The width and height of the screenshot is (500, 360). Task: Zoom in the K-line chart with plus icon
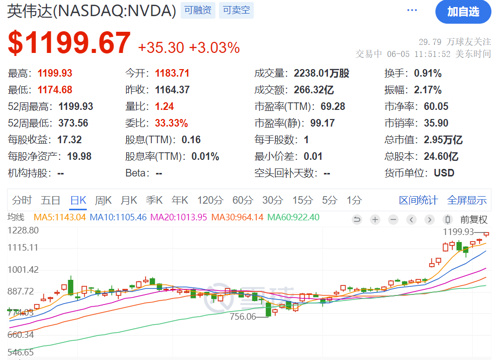[x=375, y=220]
